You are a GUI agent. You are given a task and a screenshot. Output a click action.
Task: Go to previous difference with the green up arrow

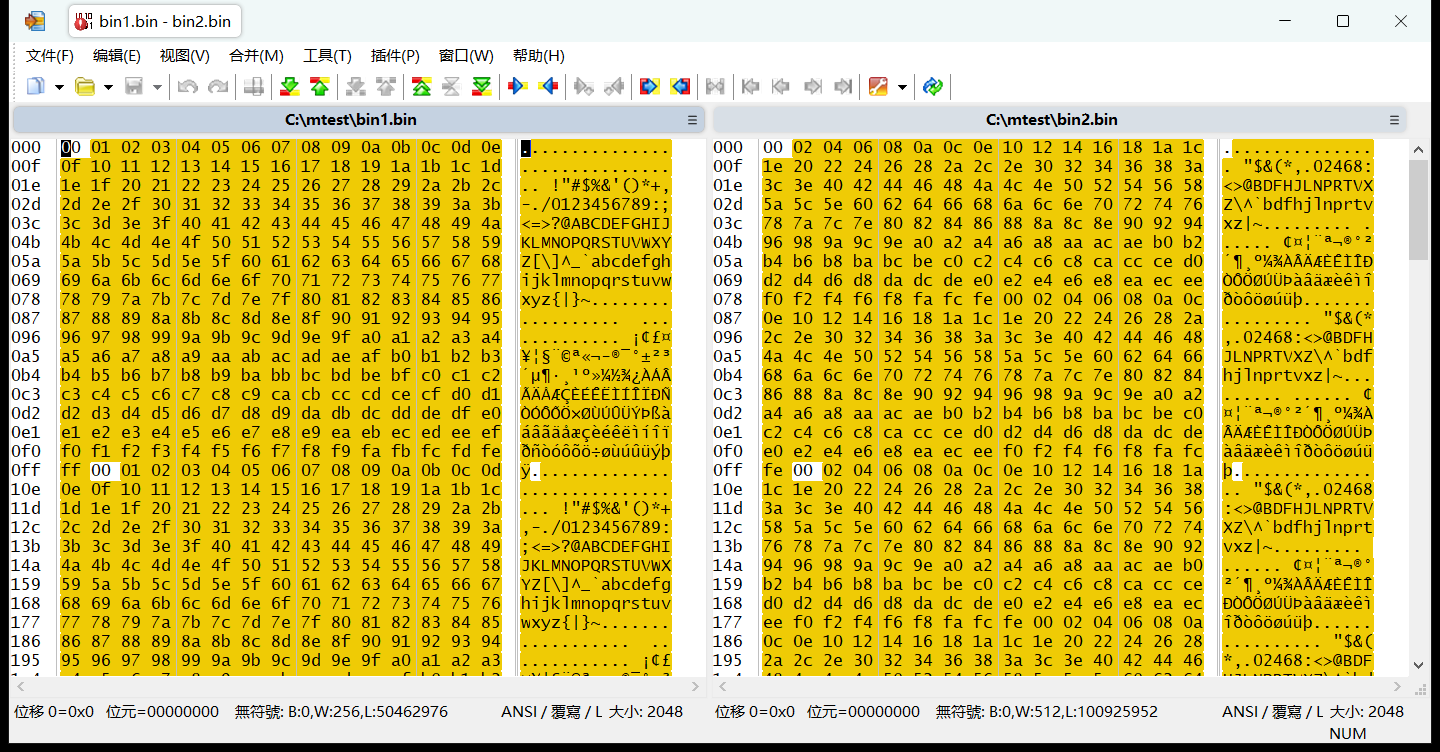tap(320, 87)
